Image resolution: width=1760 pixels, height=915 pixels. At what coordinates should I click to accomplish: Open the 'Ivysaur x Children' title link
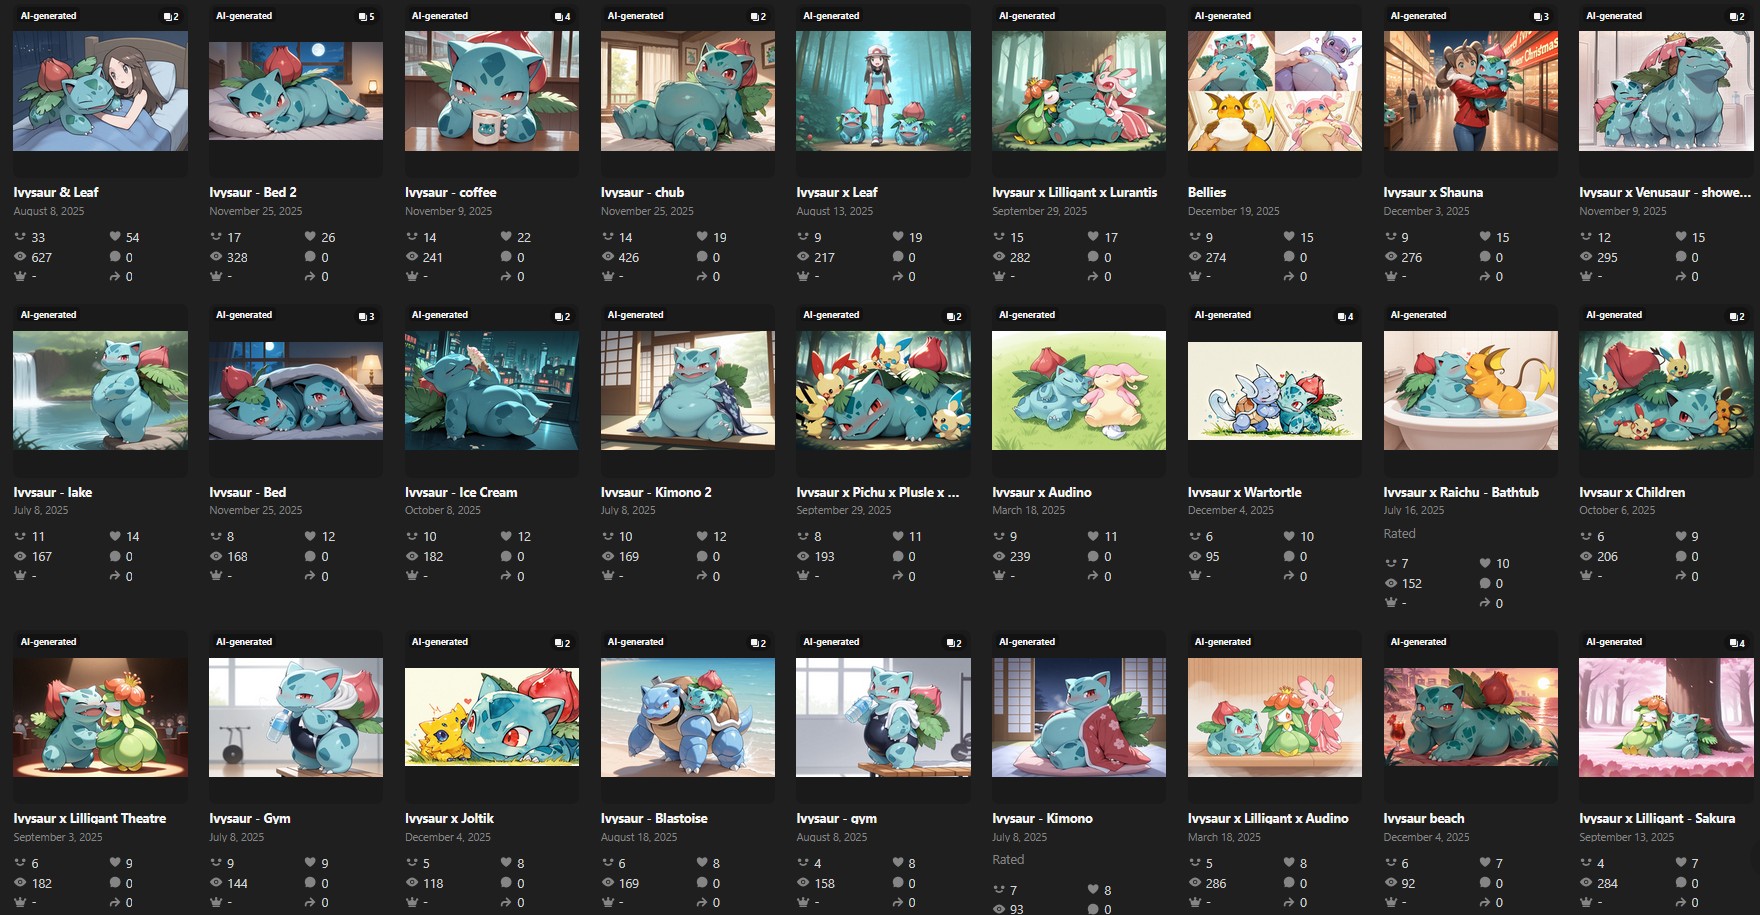pos(1632,492)
